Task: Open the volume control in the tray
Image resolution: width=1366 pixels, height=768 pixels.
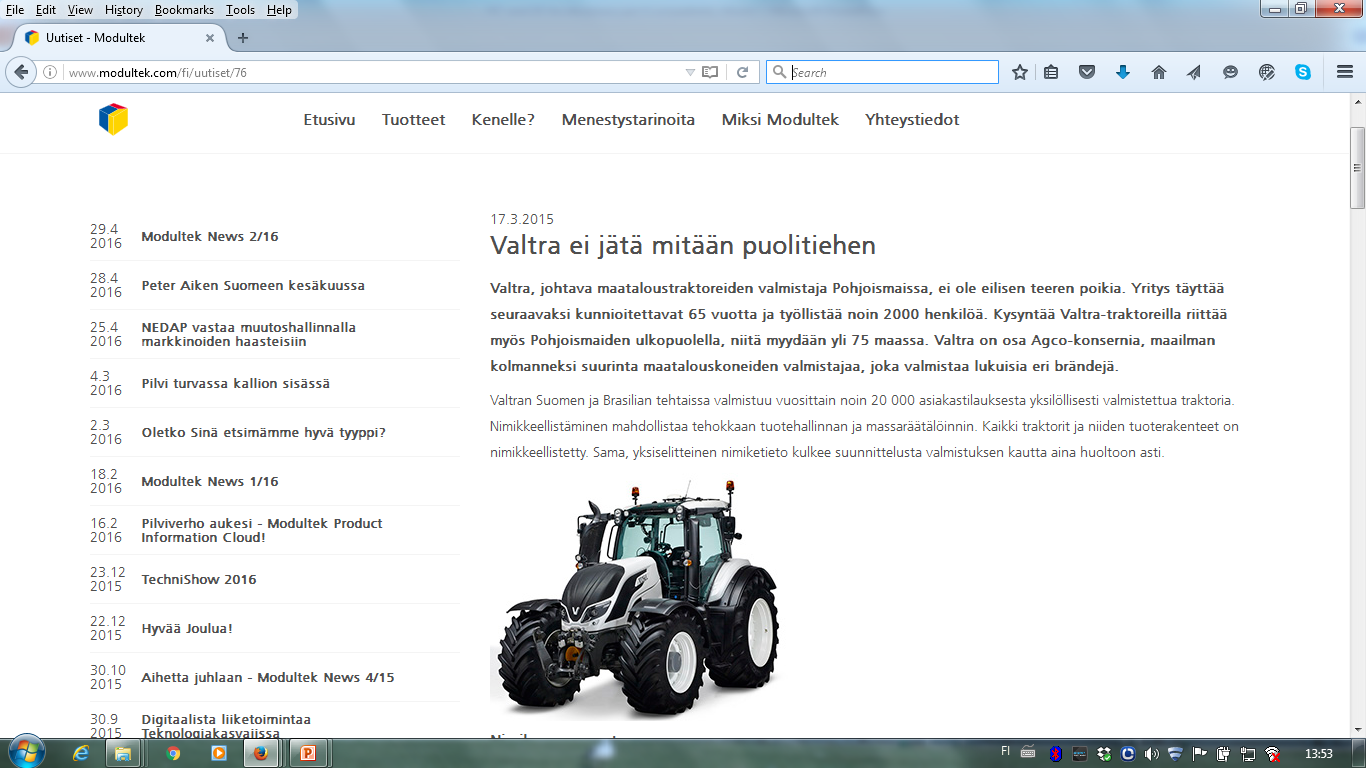Action: [1152, 753]
